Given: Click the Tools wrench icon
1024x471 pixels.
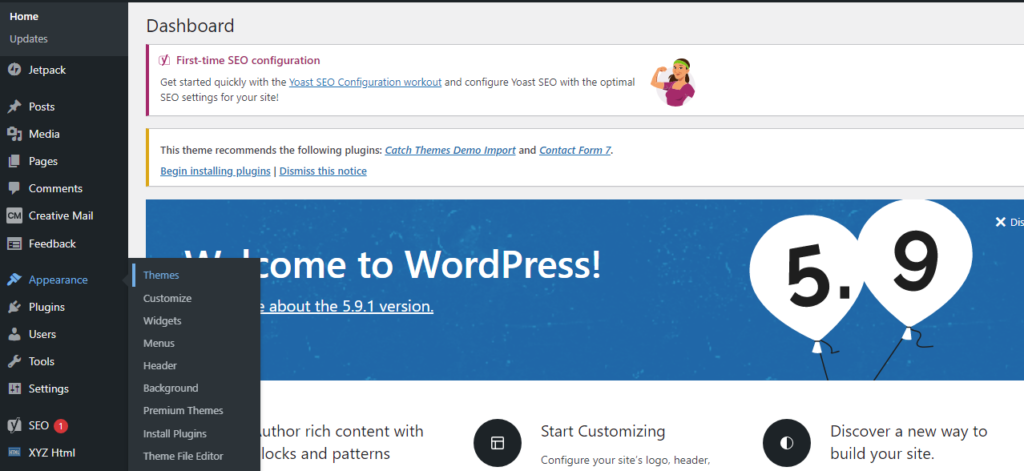Looking at the screenshot, I should pyautogui.click(x=14, y=361).
